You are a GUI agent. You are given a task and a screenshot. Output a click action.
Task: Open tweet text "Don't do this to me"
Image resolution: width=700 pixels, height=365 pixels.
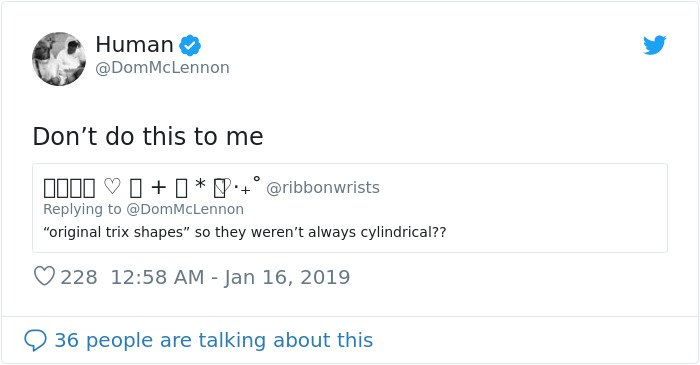coord(148,137)
